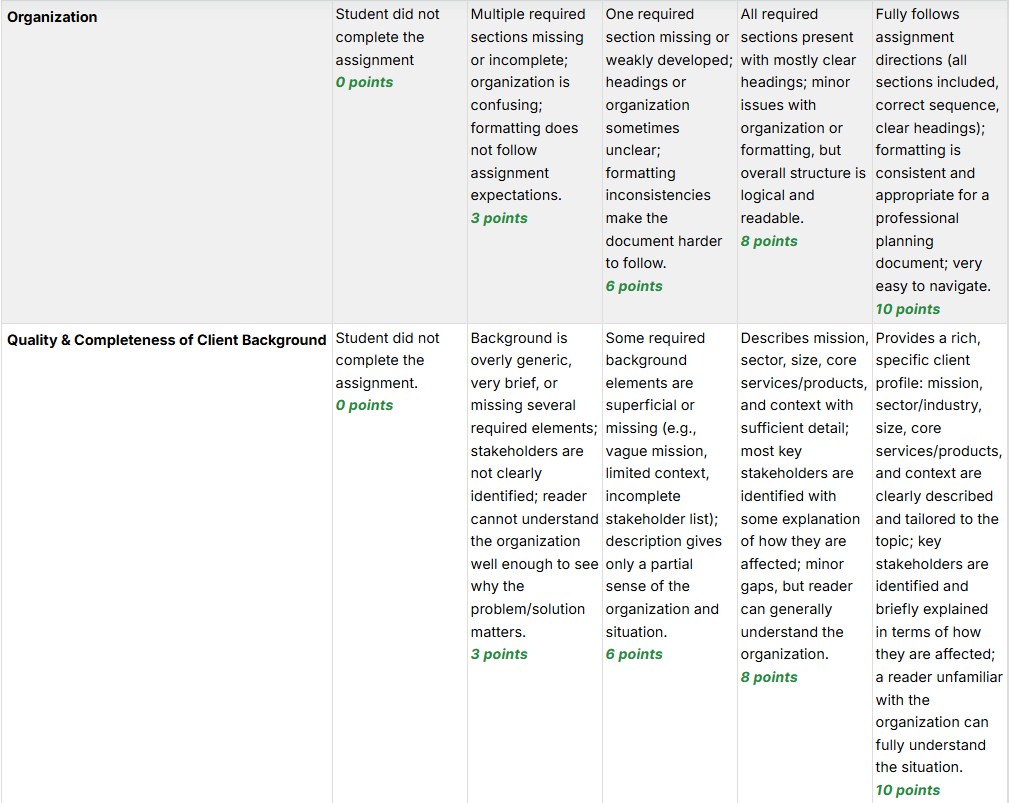
Task: Click the Organization row heading
Action: pyautogui.click(x=52, y=17)
